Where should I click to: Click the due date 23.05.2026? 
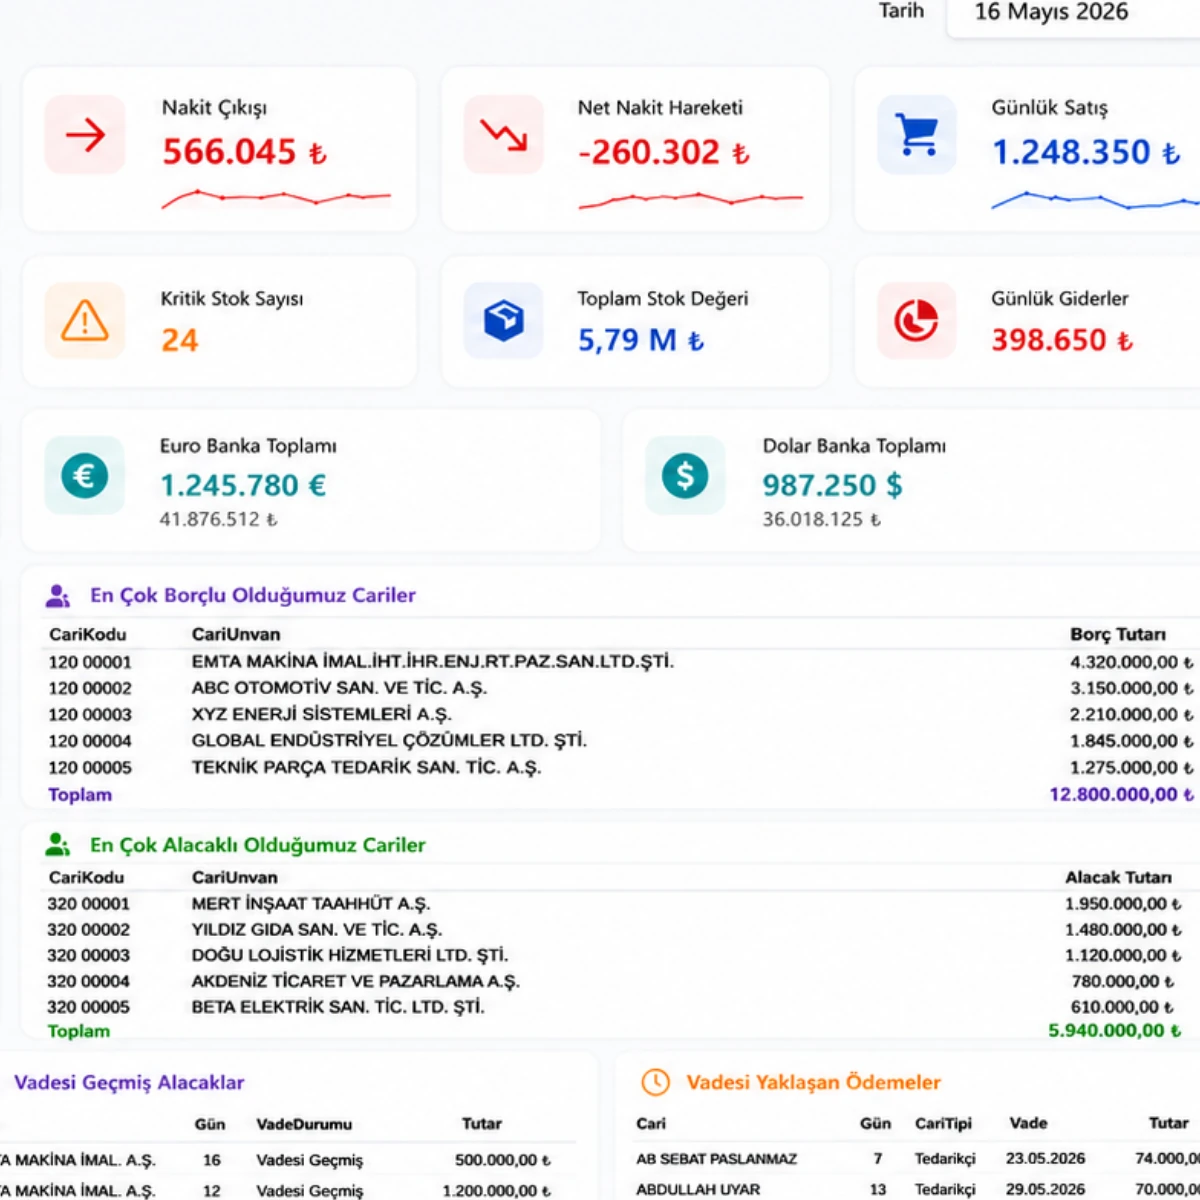click(x=1045, y=1158)
